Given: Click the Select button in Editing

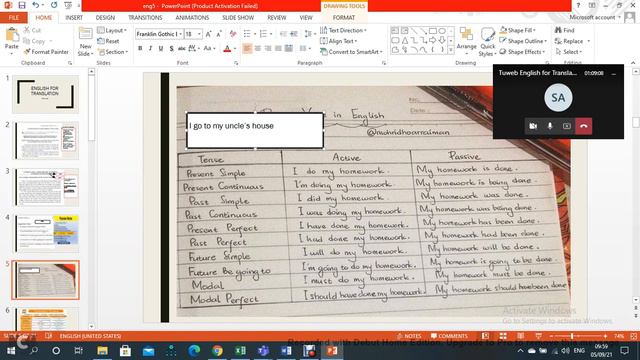Looking at the screenshot, I should coord(568,52).
